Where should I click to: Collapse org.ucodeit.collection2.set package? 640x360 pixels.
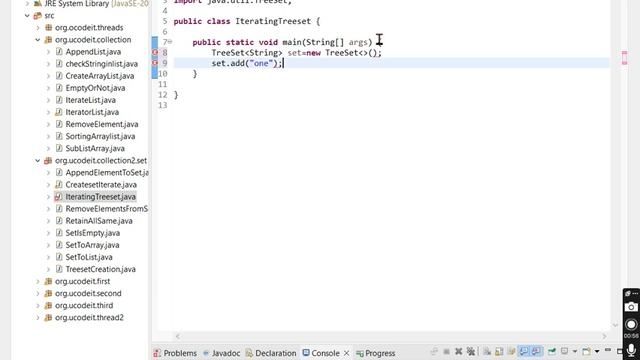pyautogui.click(x=38, y=160)
